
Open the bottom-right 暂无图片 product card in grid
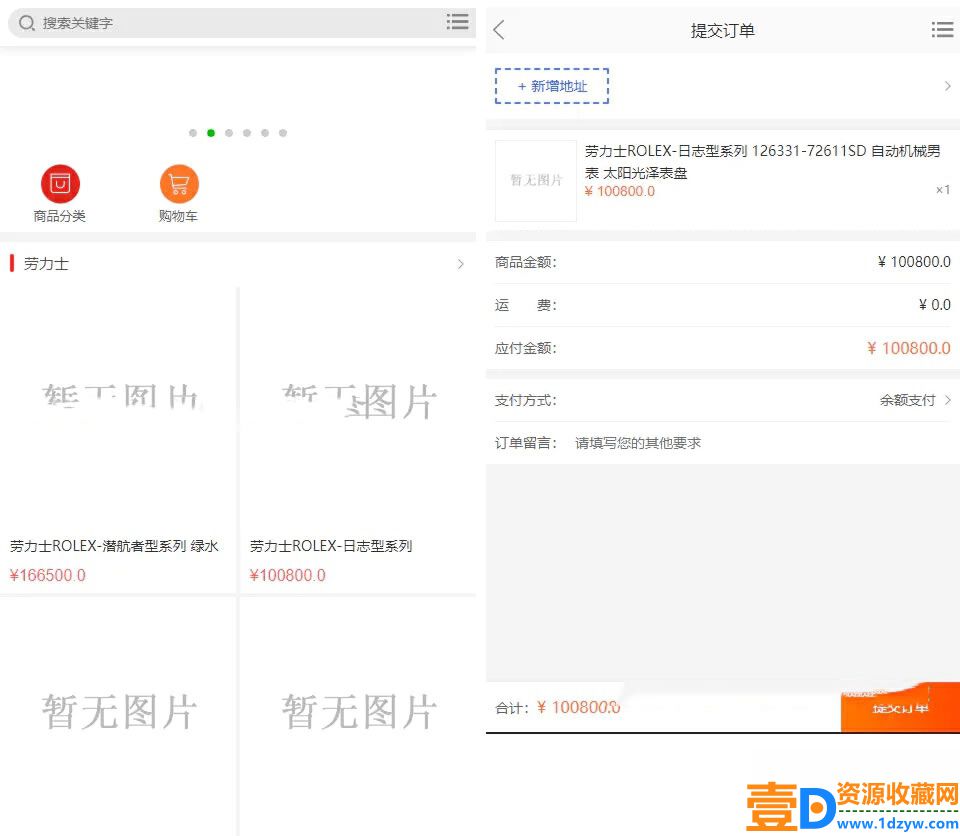point(358,717)
